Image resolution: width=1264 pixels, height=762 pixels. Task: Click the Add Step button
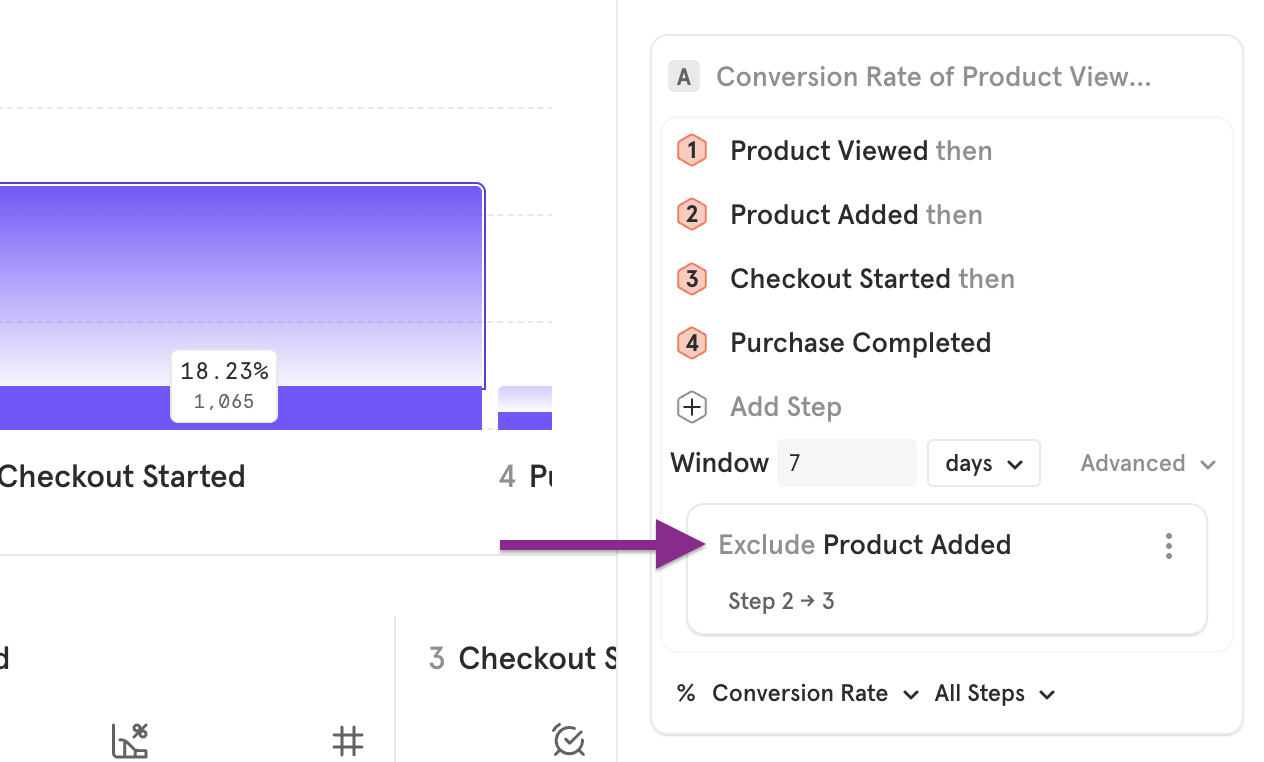point(786,406)
